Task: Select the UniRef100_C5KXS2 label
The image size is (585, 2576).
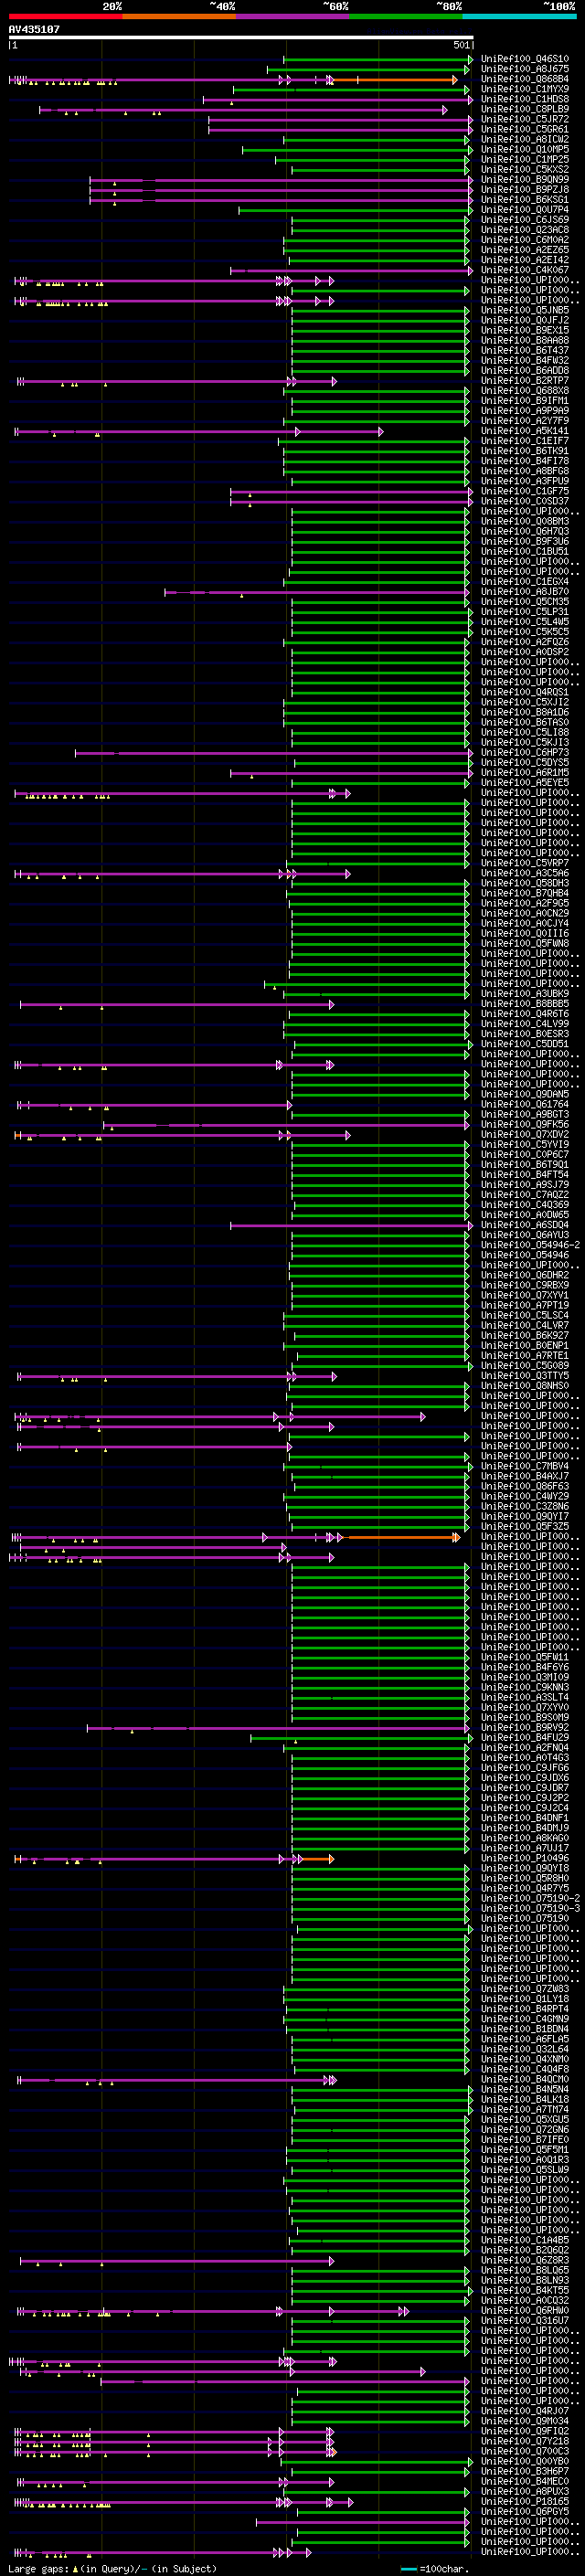Action: [525, 169]
